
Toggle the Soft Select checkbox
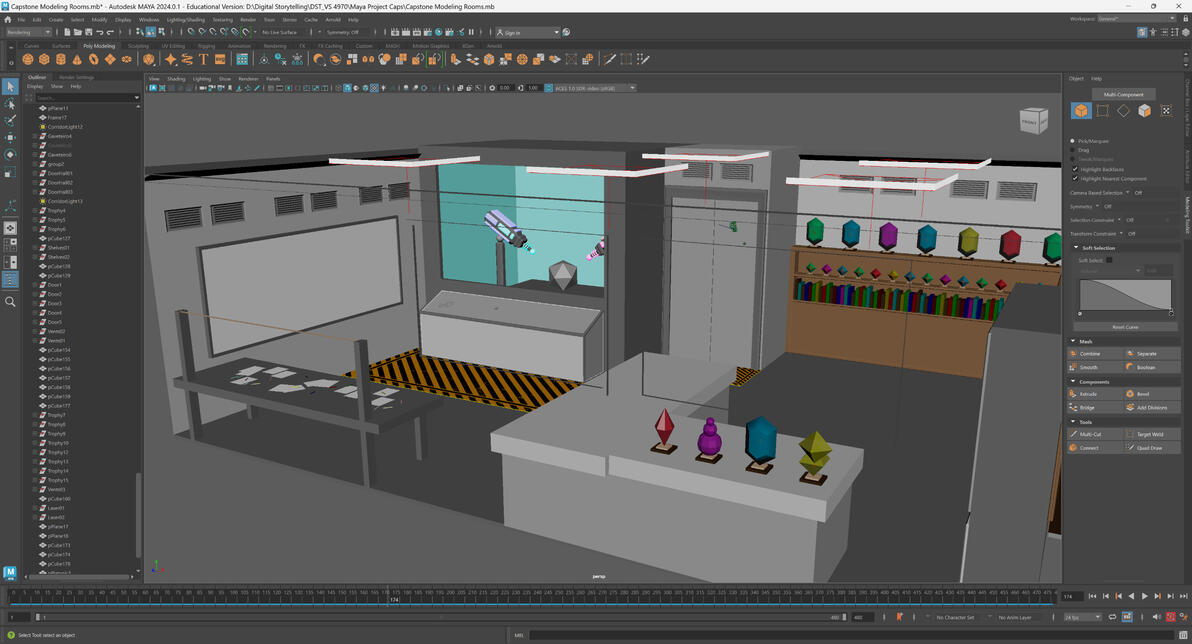(1110, 259)
